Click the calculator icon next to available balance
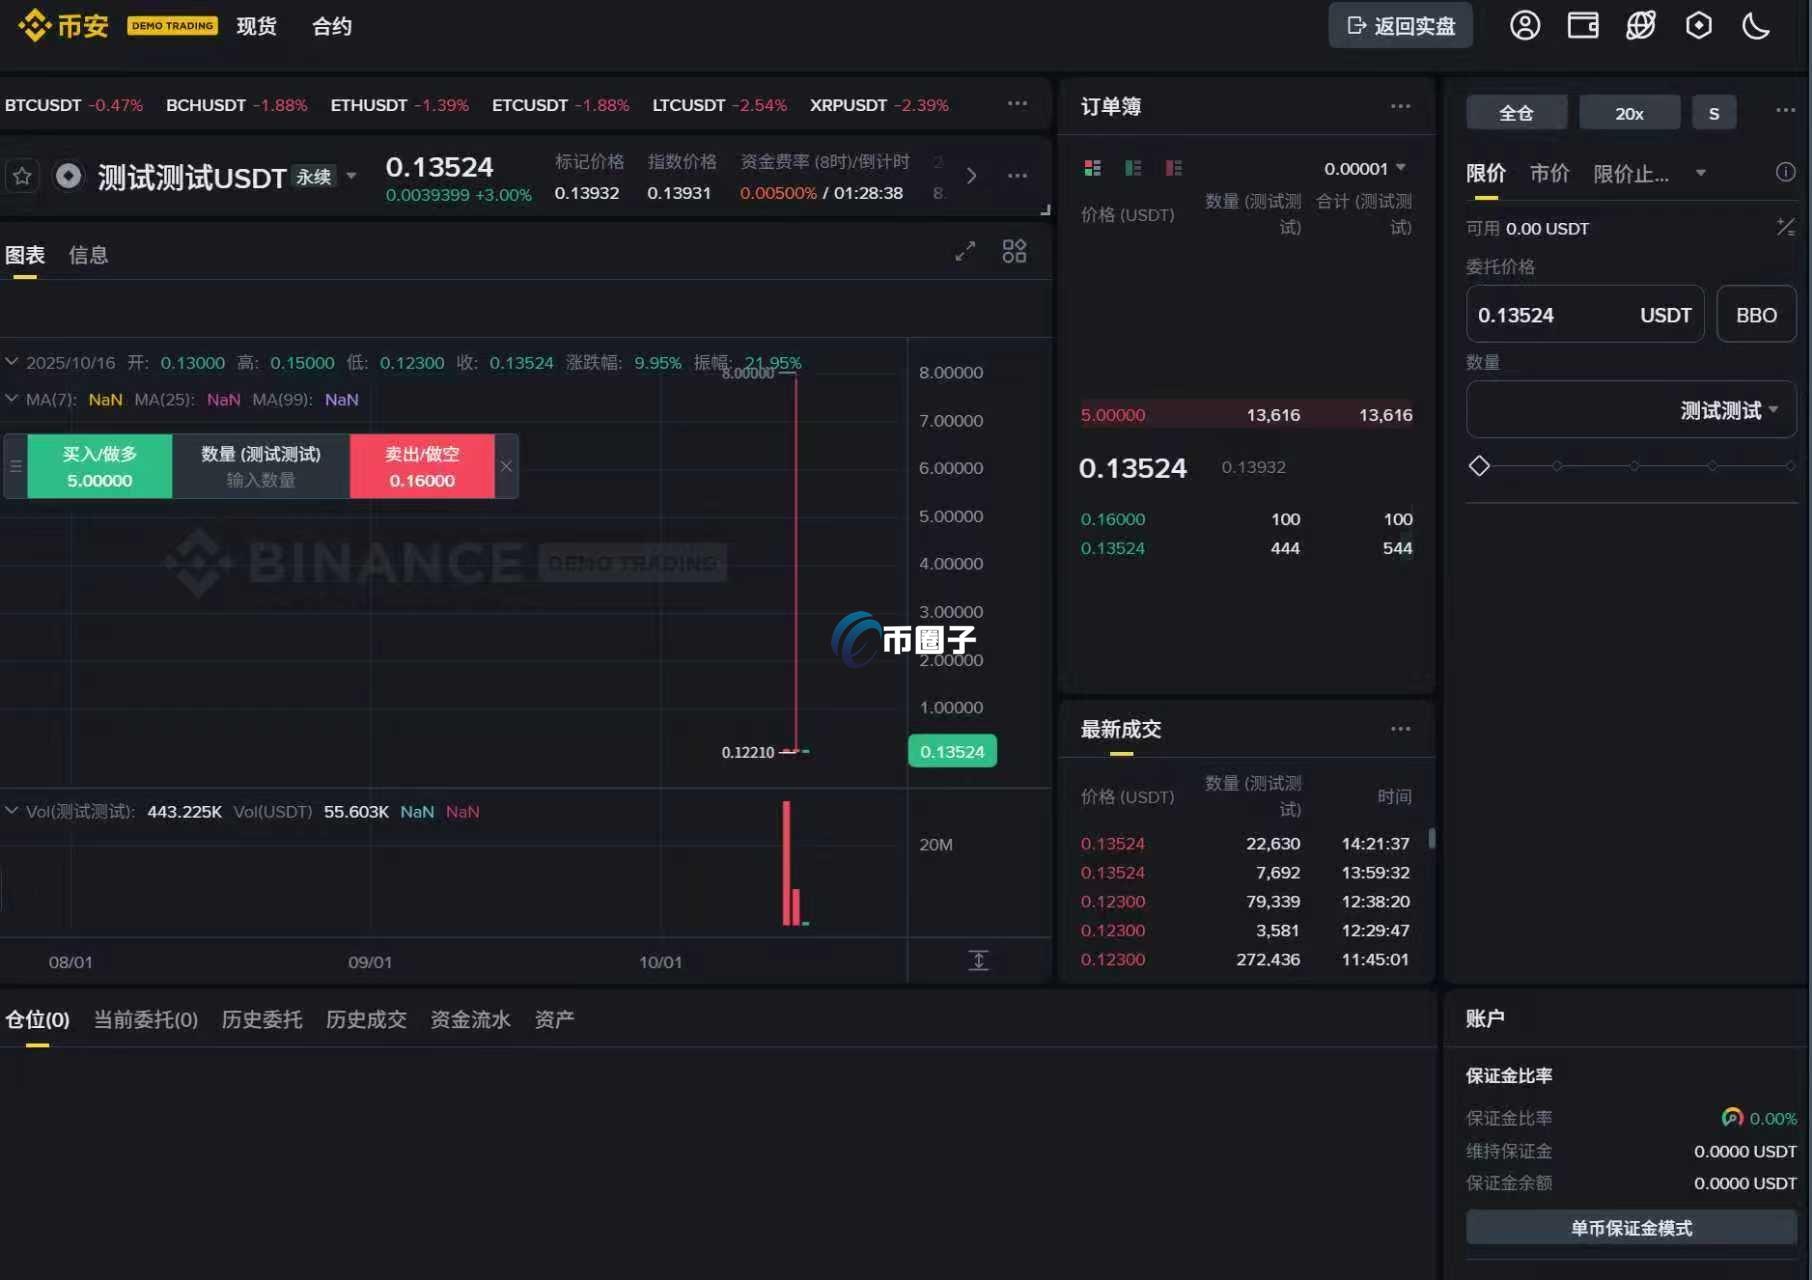 [1785, 228]
